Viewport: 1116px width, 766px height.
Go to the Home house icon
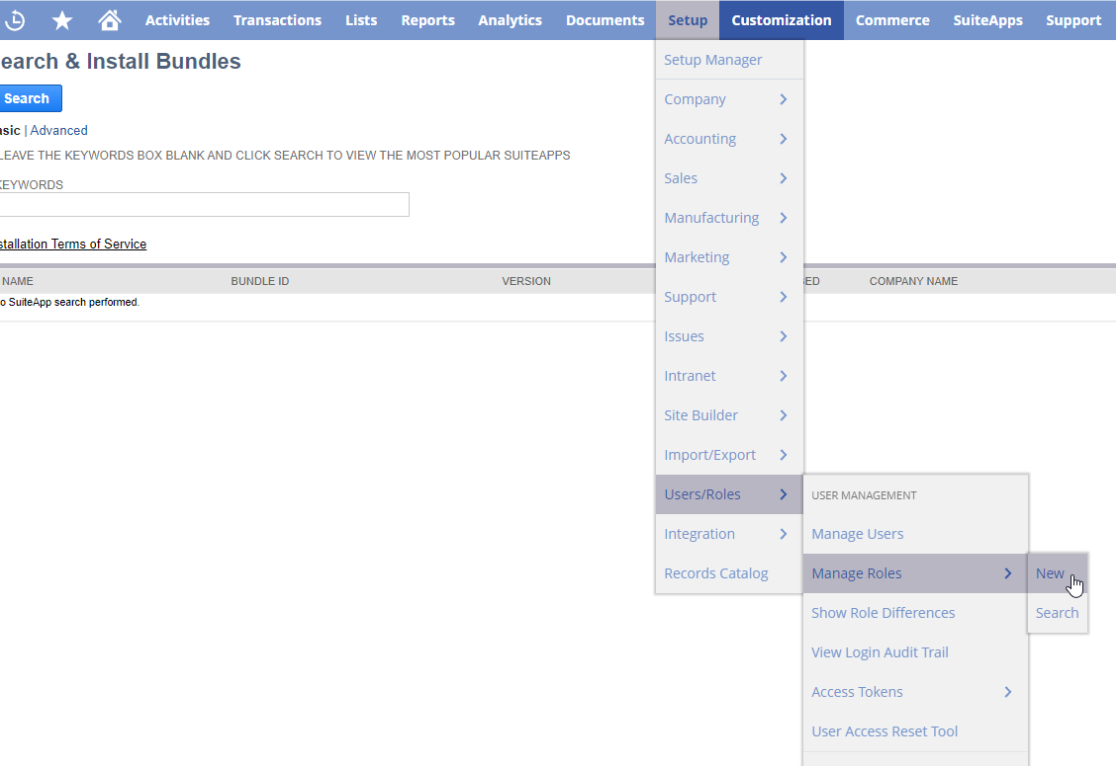coord(110,20)
